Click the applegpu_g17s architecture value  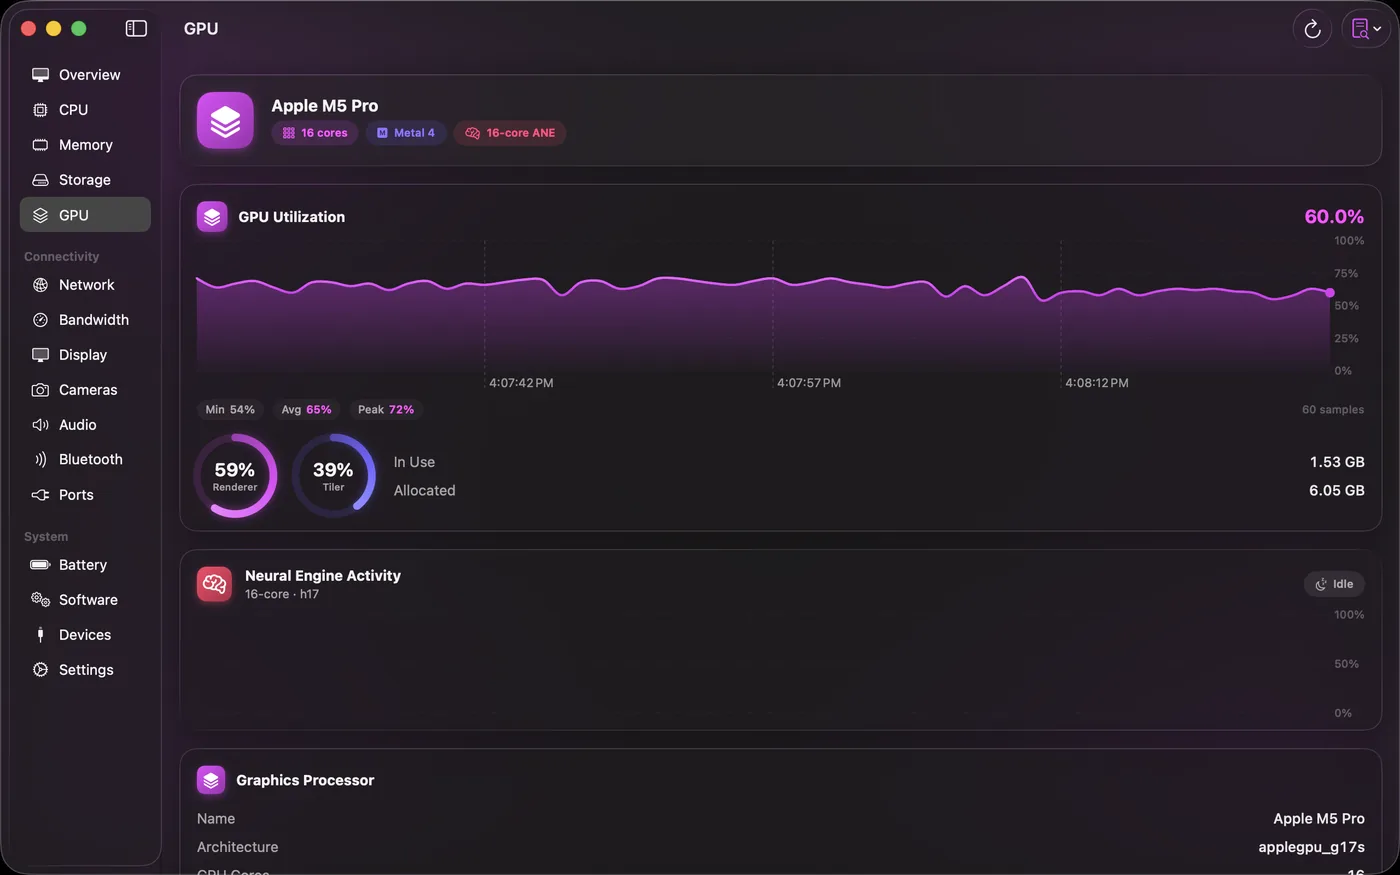click(1311, 847)
